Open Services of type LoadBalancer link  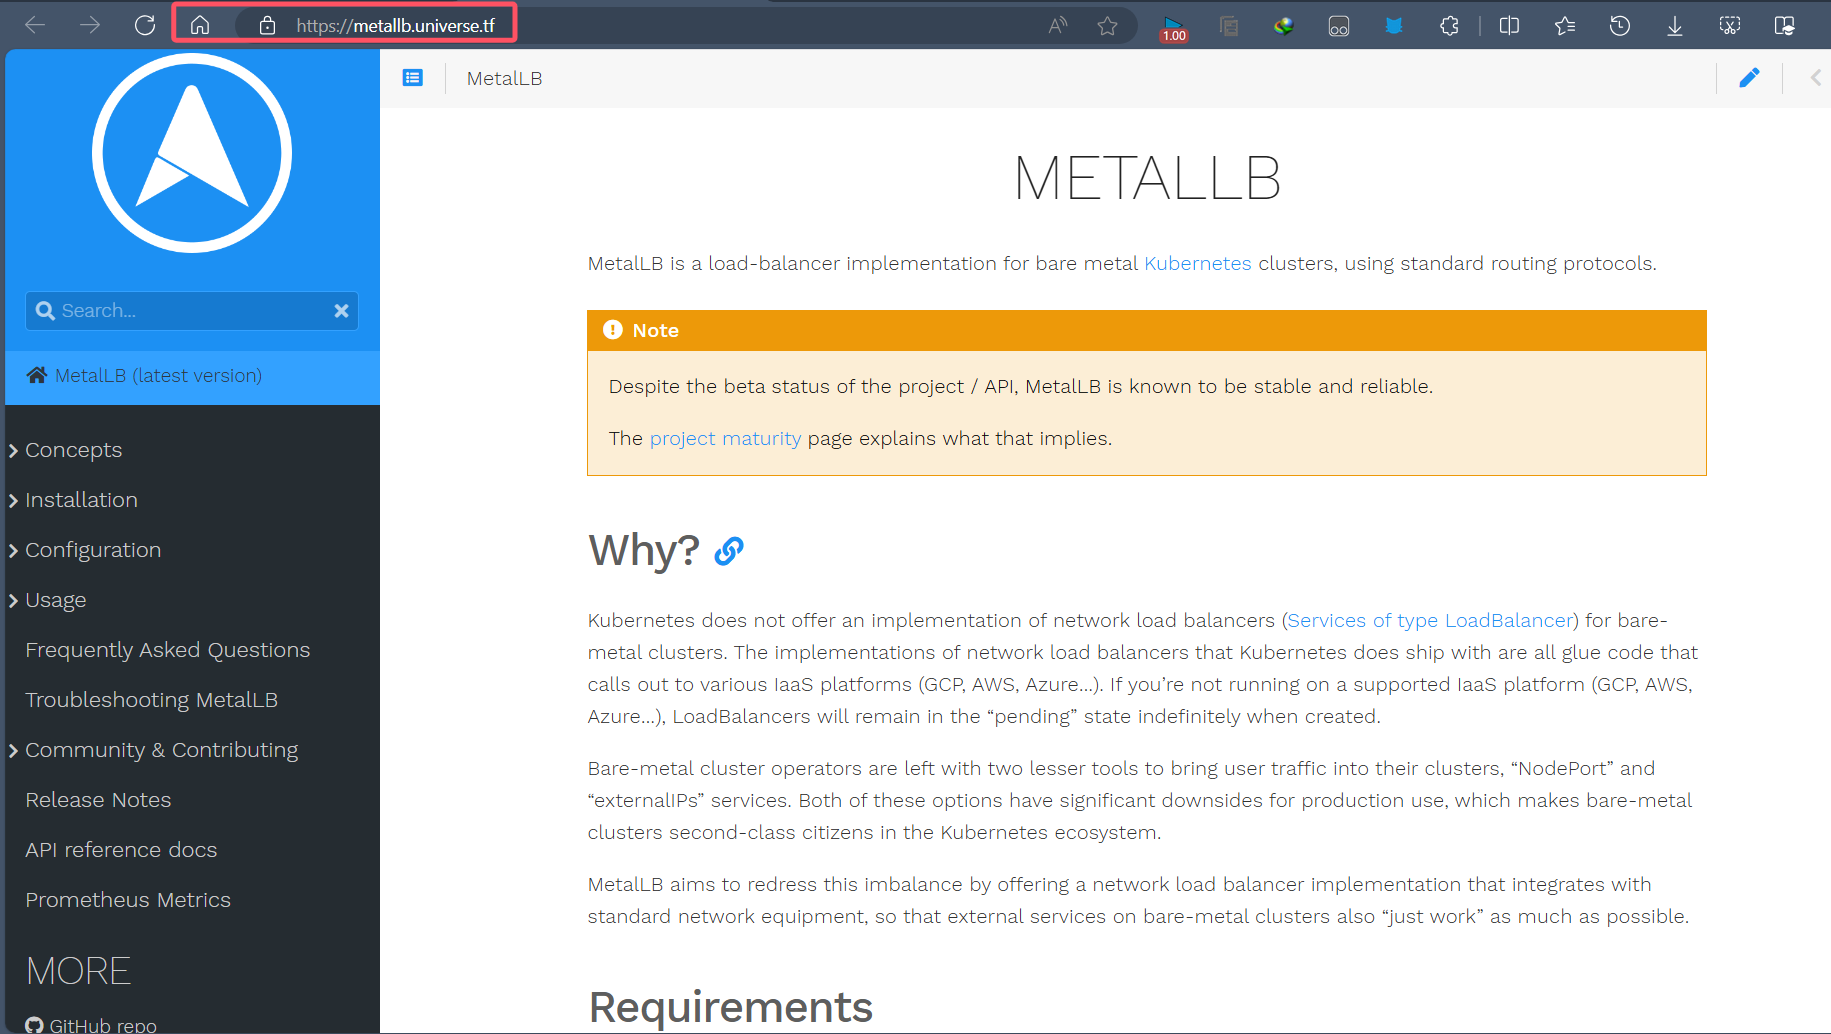1430,620
